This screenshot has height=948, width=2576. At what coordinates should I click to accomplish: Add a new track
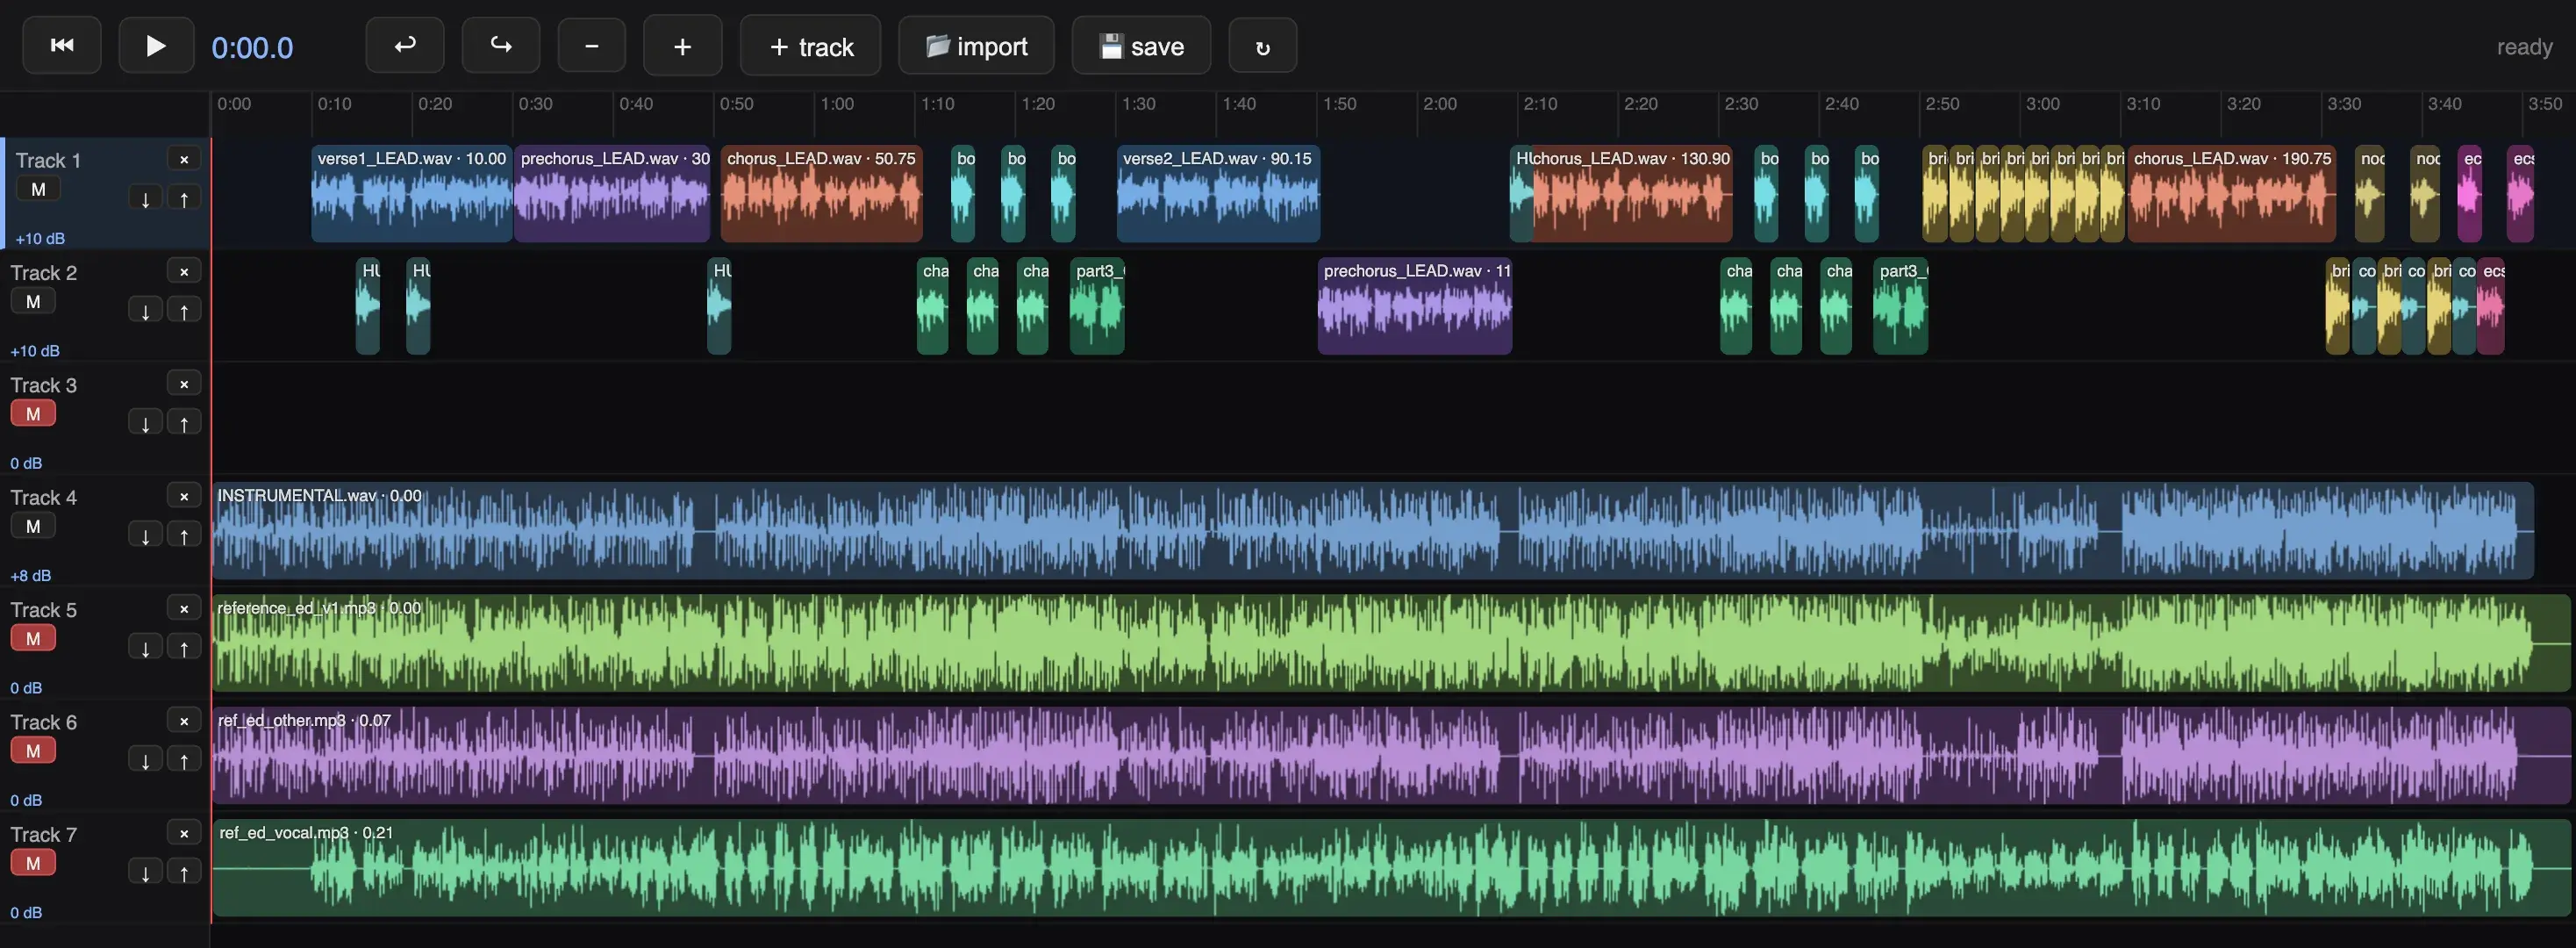tap(811, 45)
